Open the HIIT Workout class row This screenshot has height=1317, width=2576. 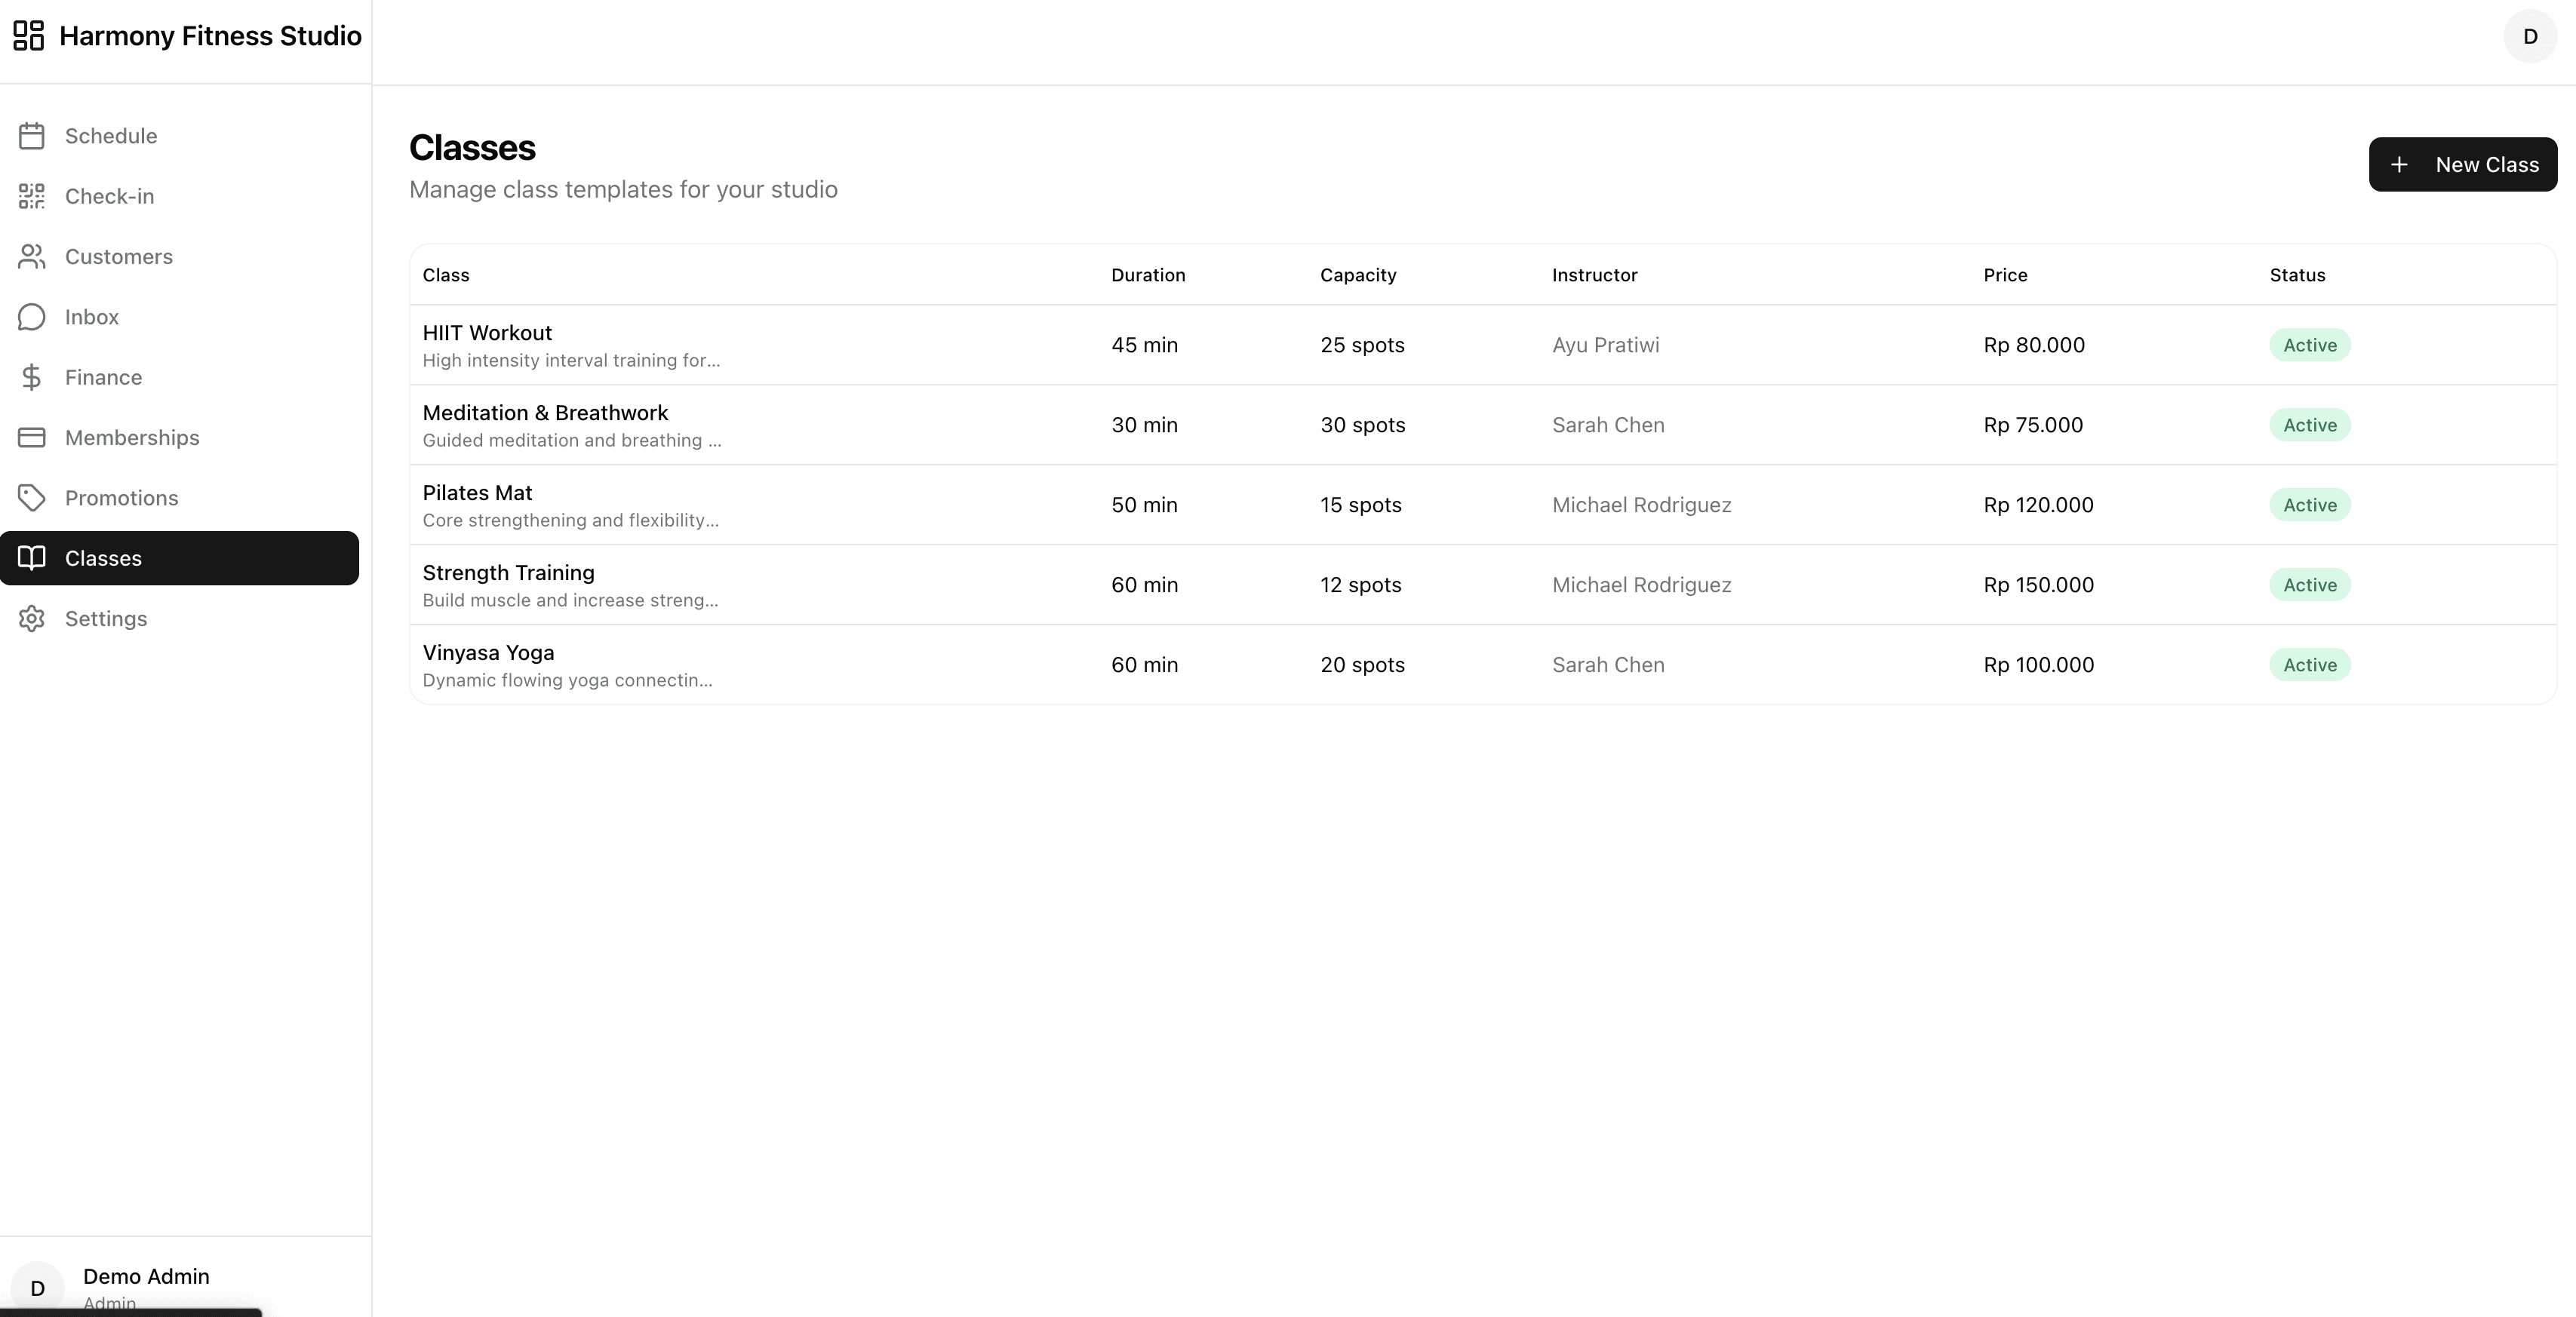click(487, 333)
